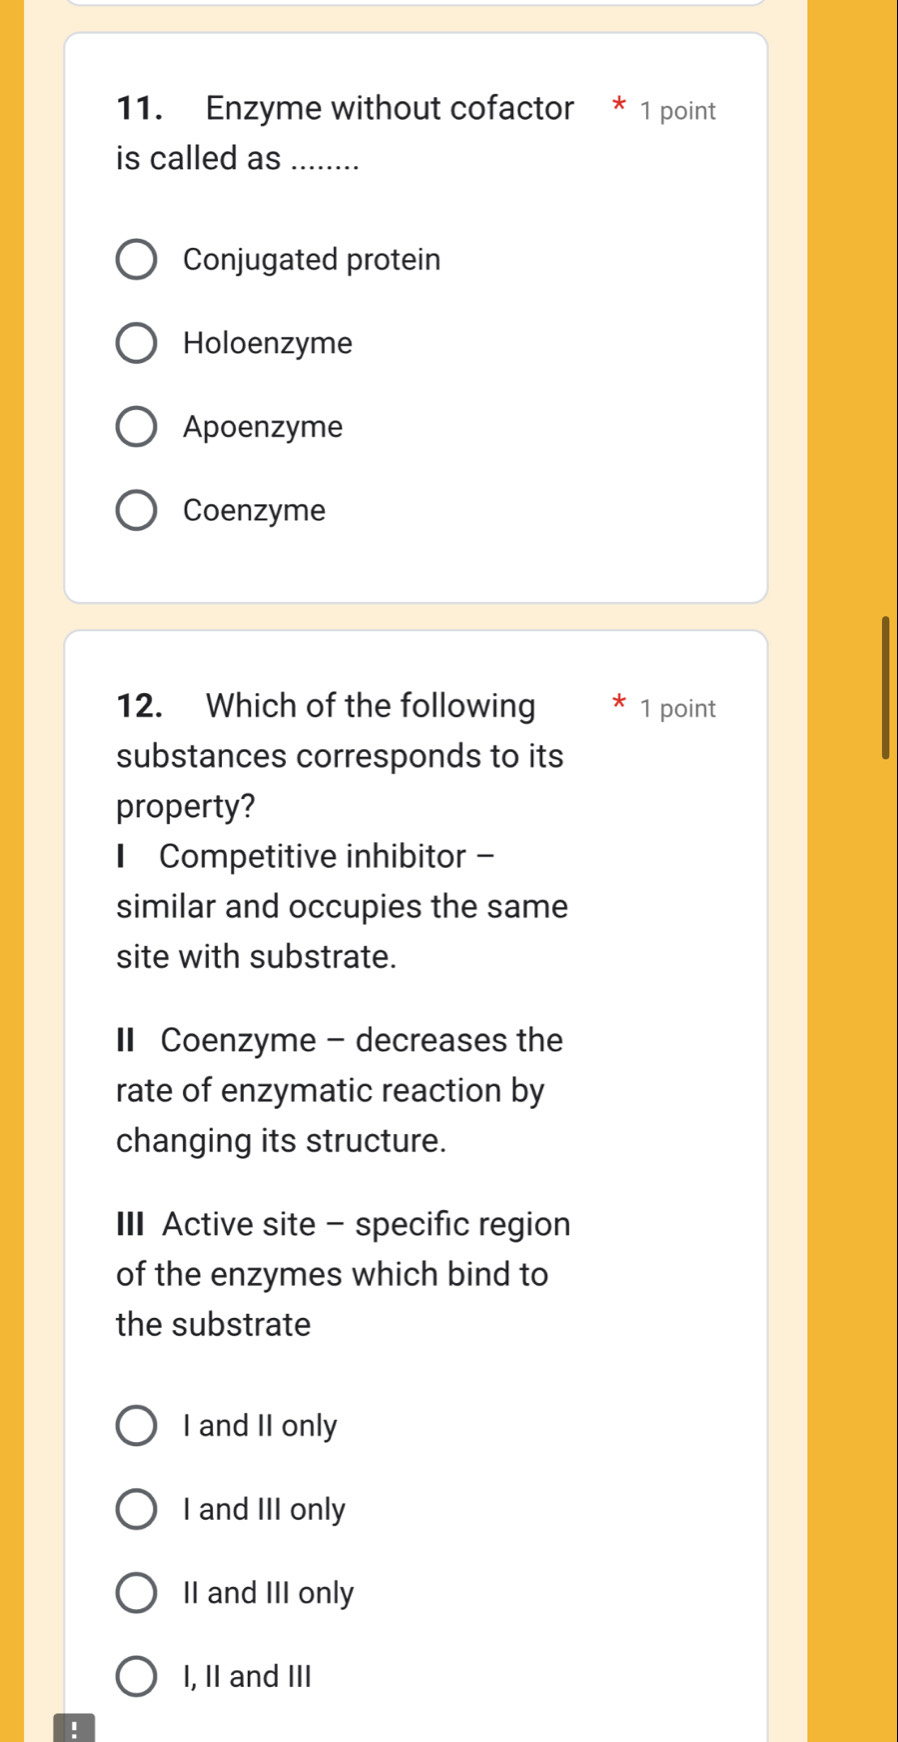The height and width of the screenshot is (1742, 898).
Task: Click the required asterisk on question 12
Action: click(x=618, y=703)
